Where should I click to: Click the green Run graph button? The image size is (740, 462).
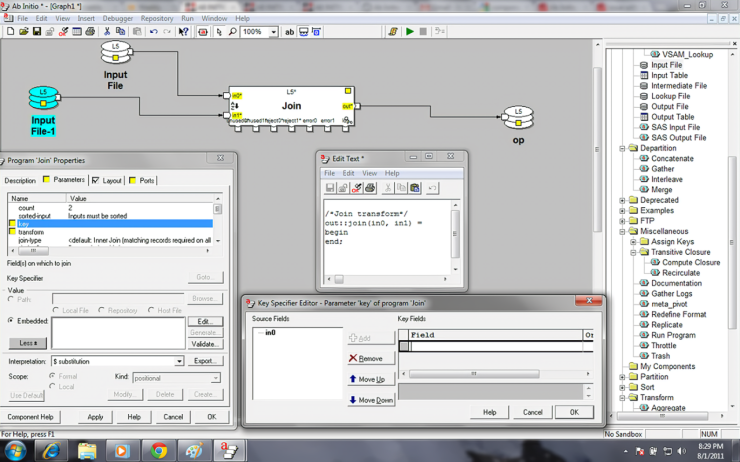[409, 32]
